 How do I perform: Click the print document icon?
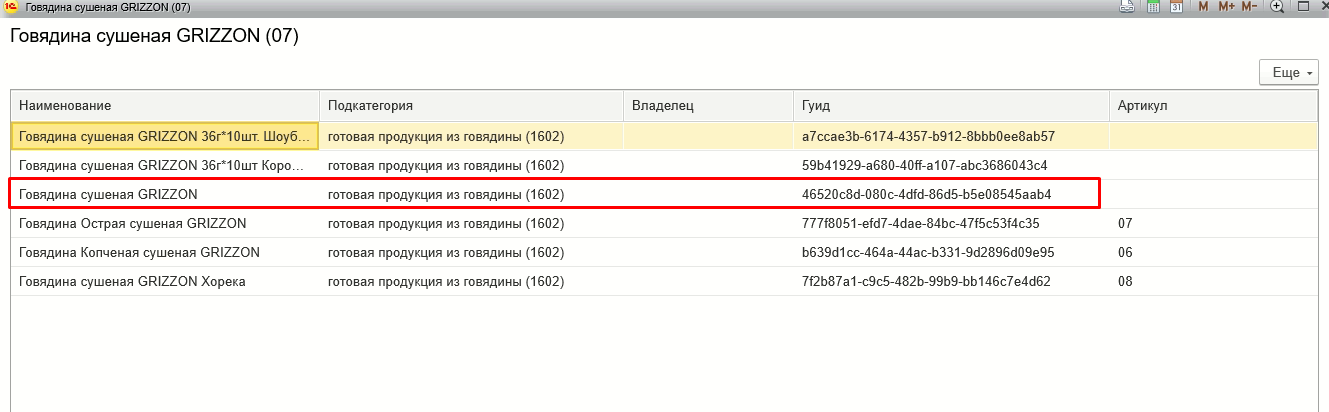click(x=1127, y=7)
